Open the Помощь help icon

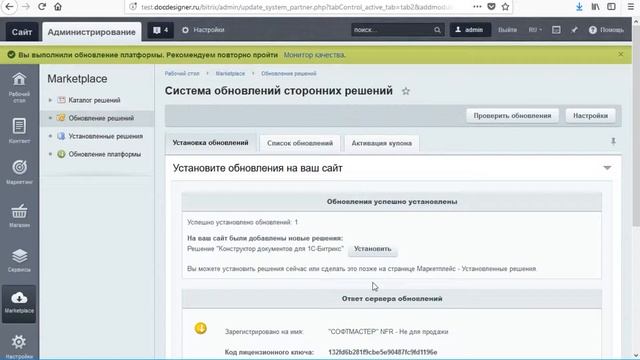[x=606, y=30]
